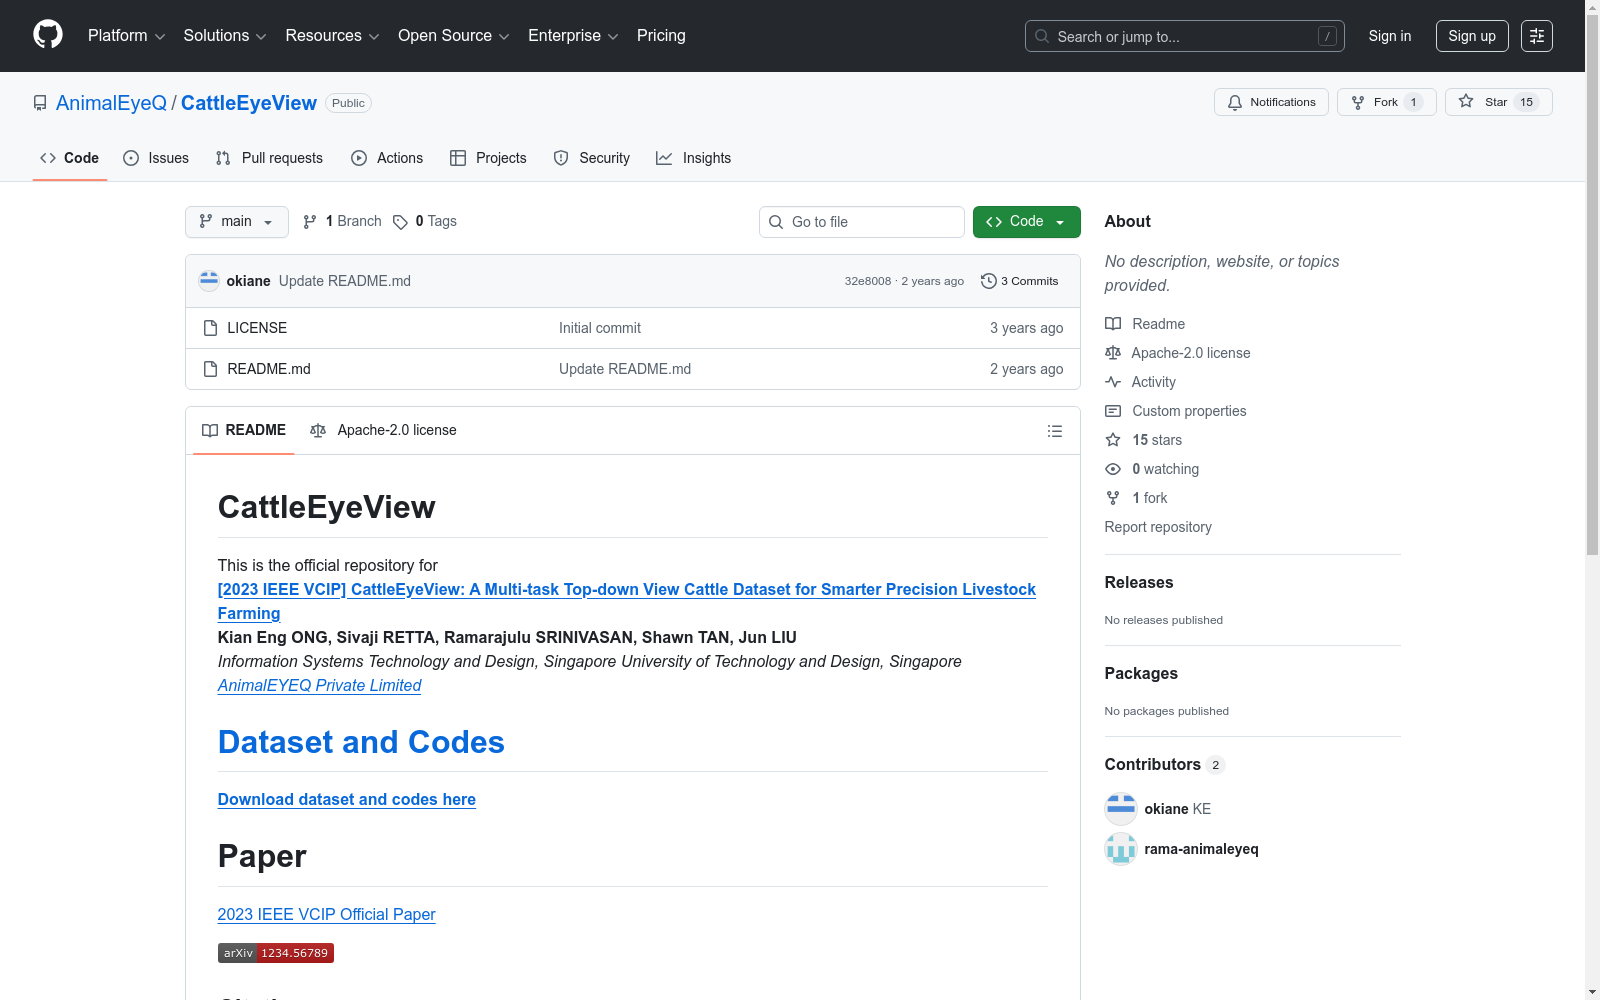
Task: View the Insights tab
Action: point(693,158)
